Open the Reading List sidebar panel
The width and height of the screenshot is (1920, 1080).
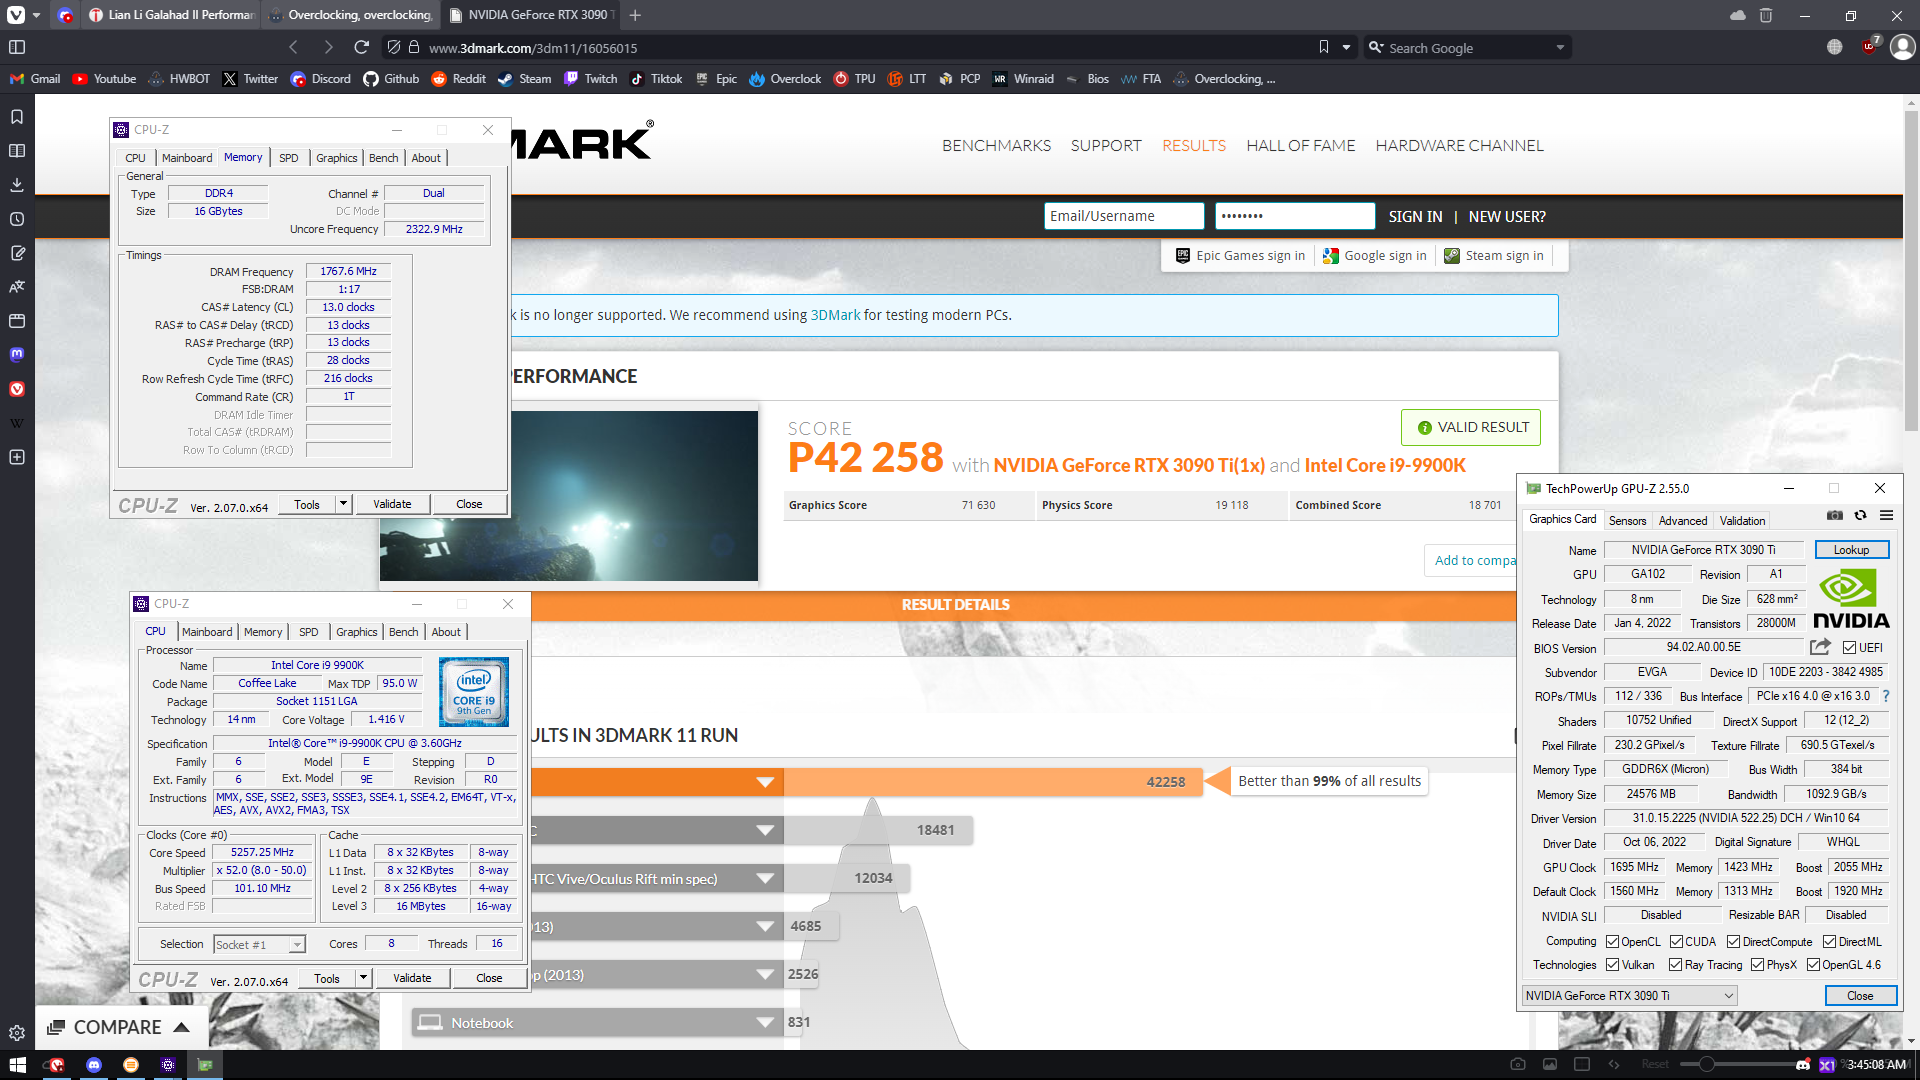[x=17, y=151]
